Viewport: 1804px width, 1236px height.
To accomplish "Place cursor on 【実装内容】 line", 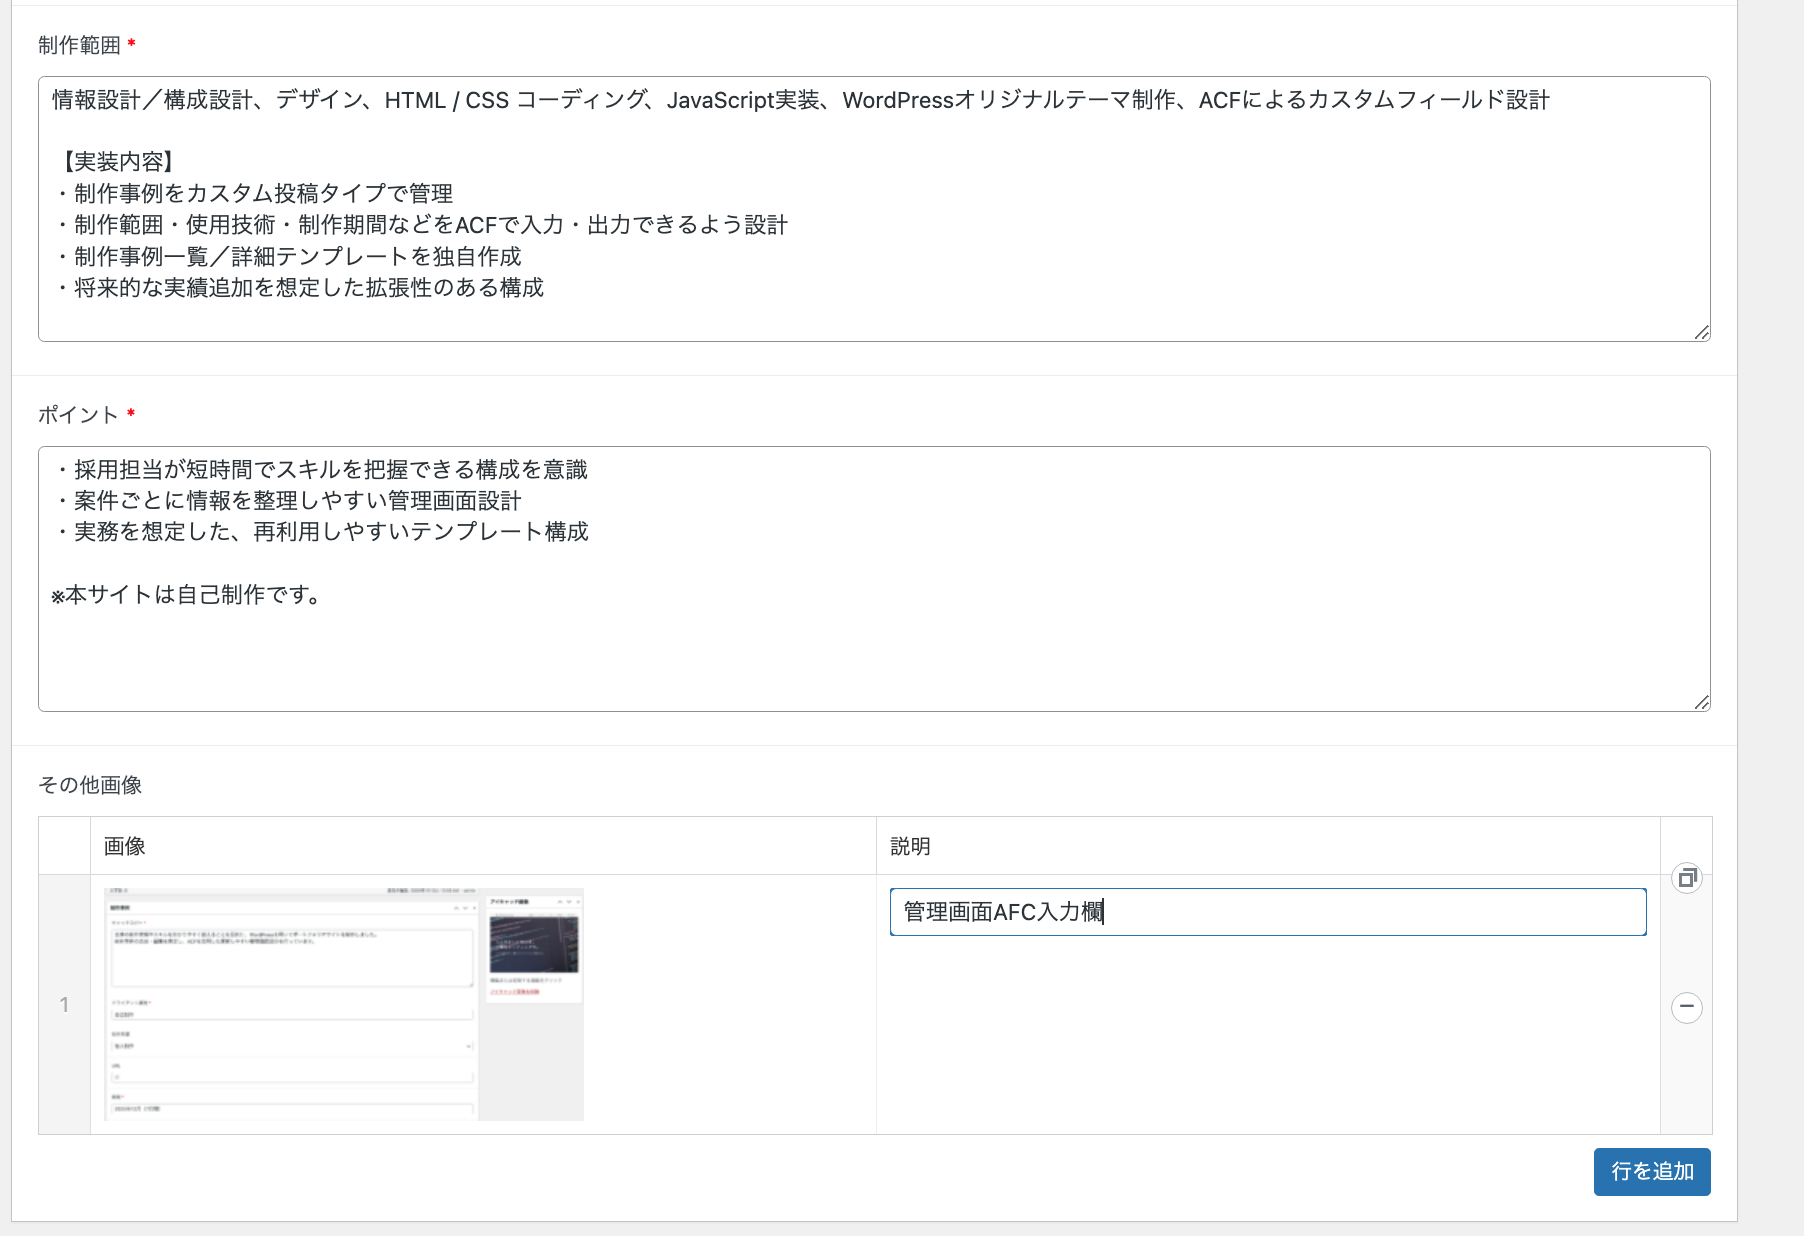I will (118, 162).
